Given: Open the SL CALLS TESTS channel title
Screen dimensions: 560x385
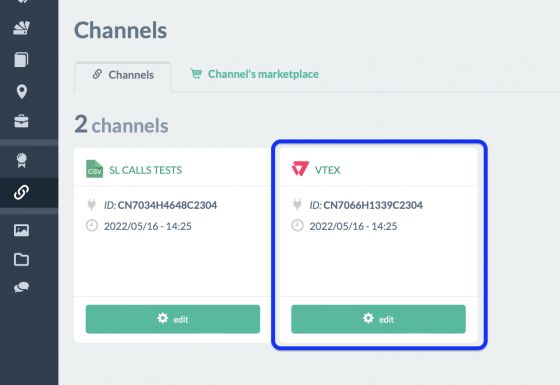Looking at the screenshot, I should [x=145, y=170].
